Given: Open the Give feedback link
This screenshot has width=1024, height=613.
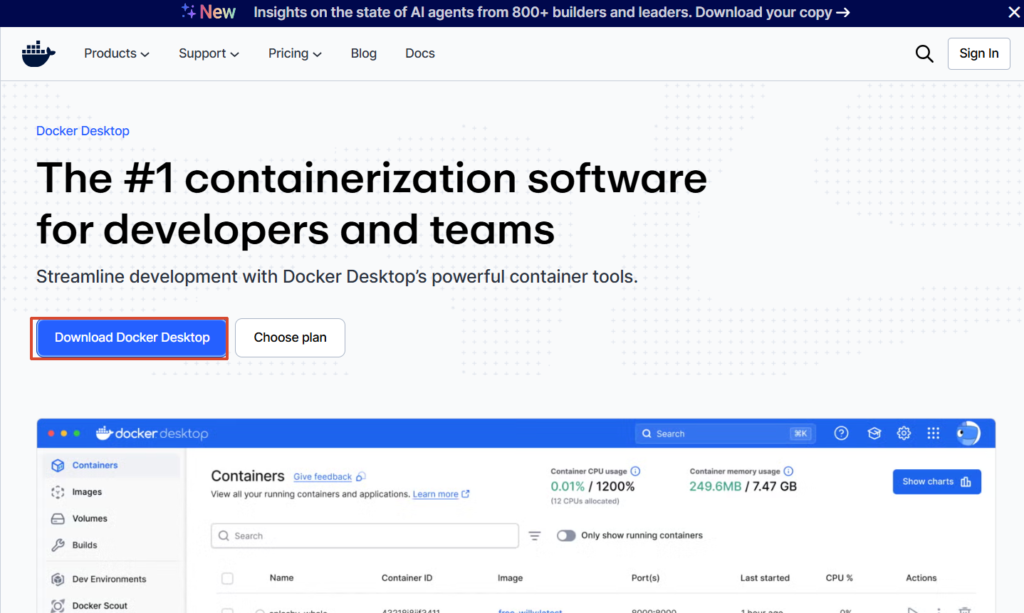Looking at the screenshot, I should click(x=323, y=477).
